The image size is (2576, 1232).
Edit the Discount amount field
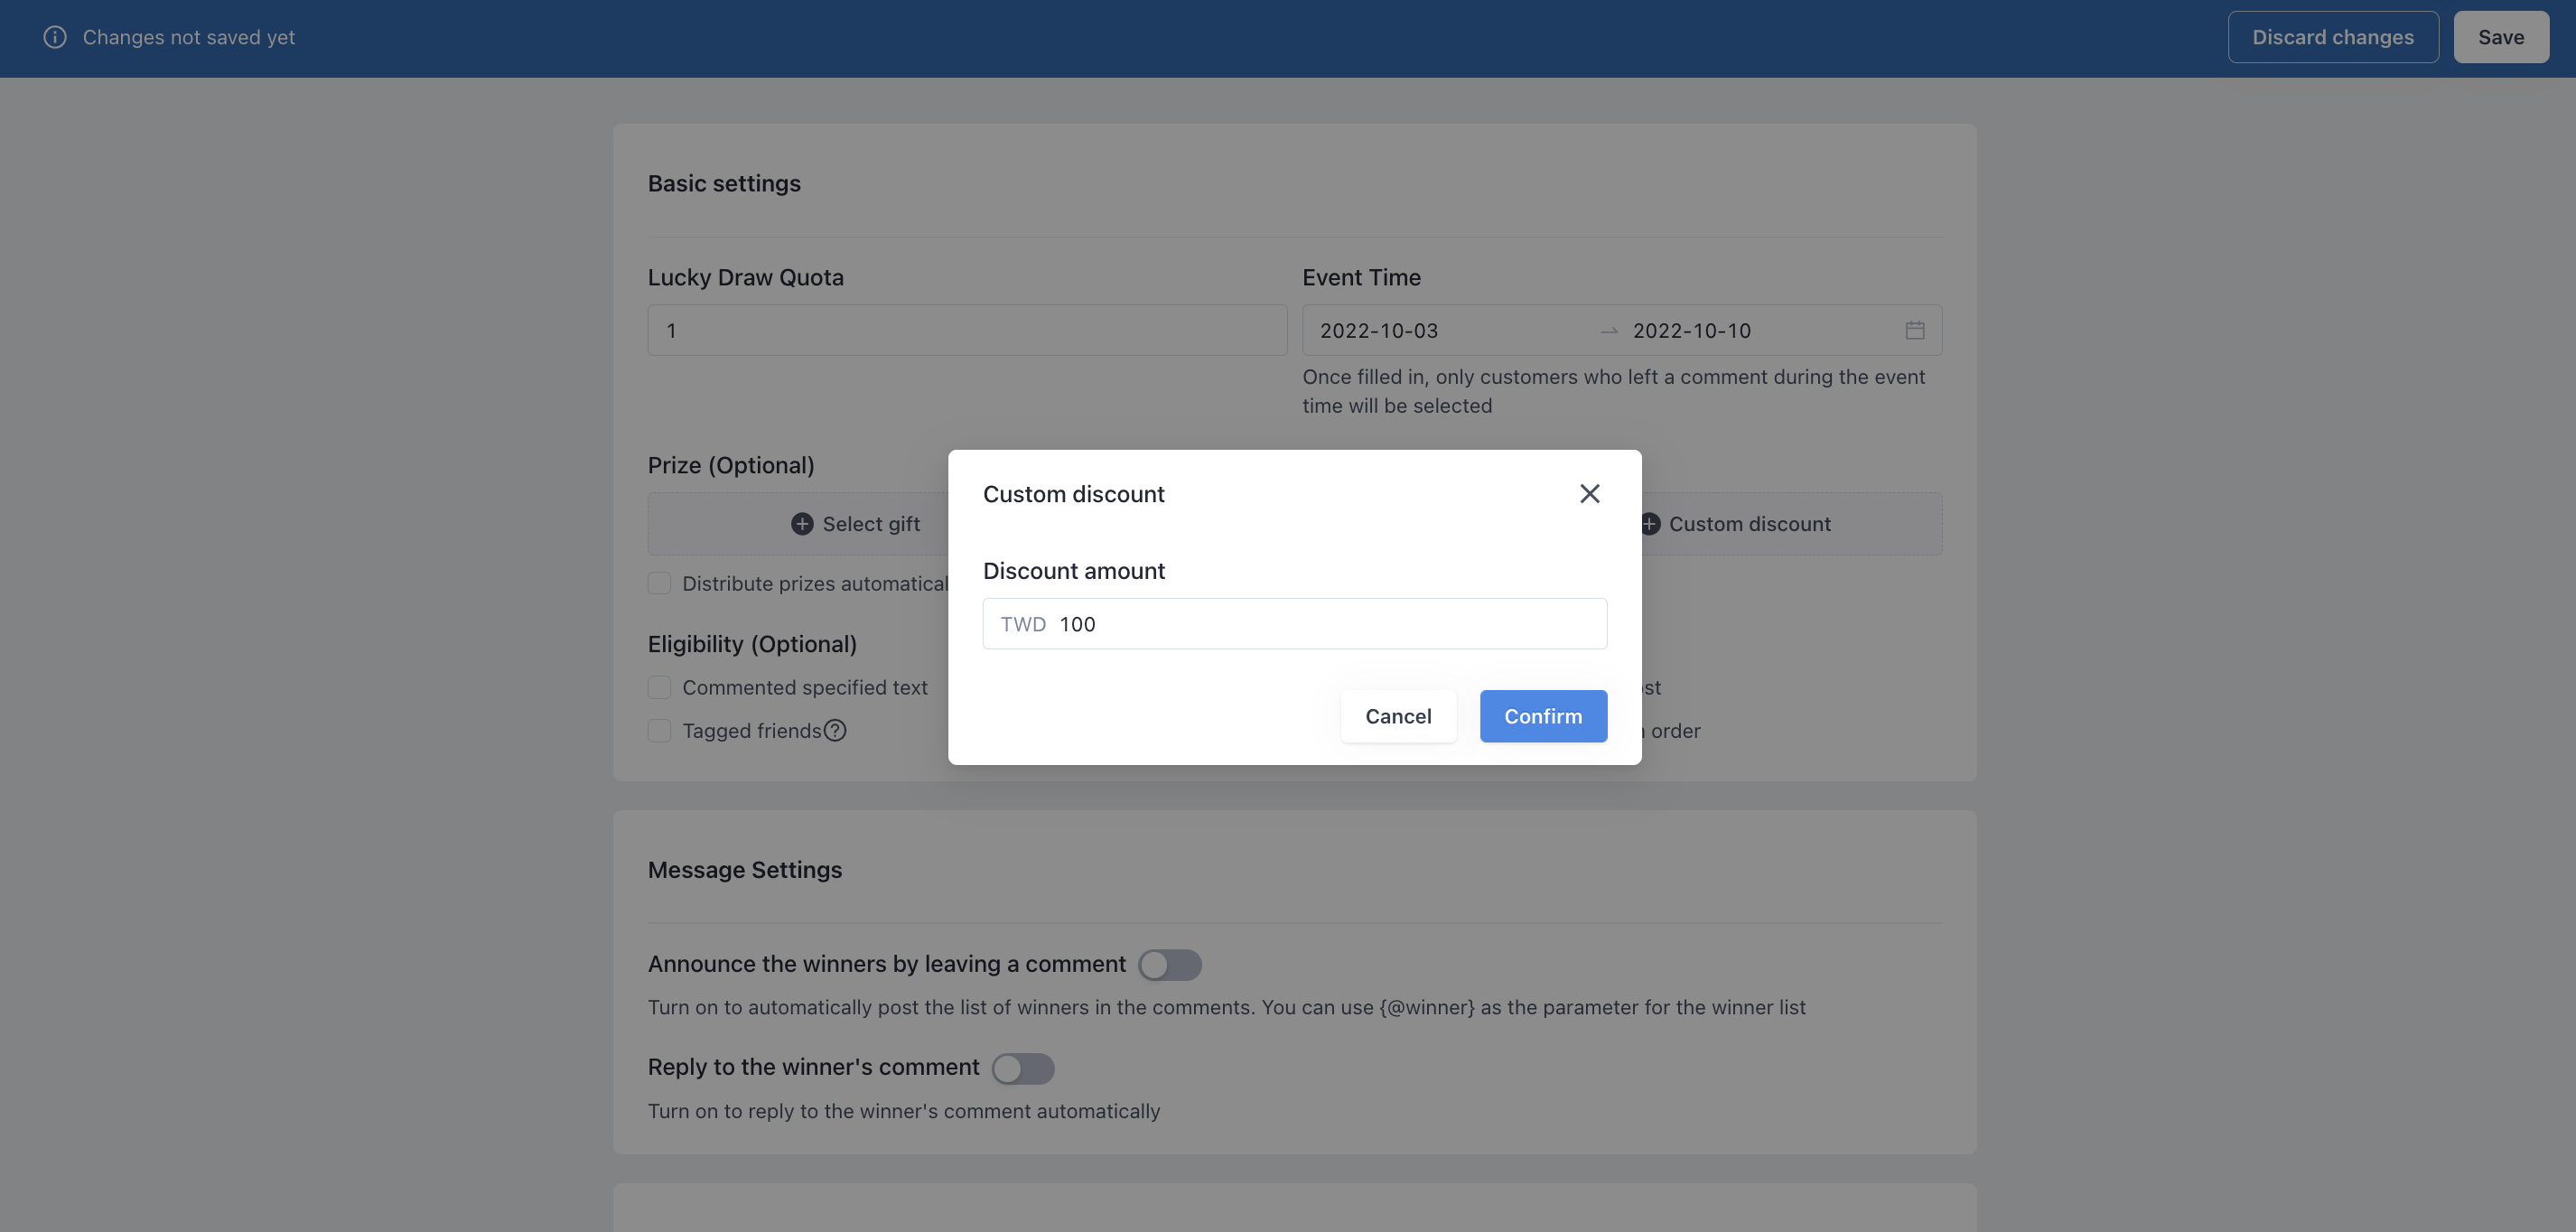(x=1294, y=624)
